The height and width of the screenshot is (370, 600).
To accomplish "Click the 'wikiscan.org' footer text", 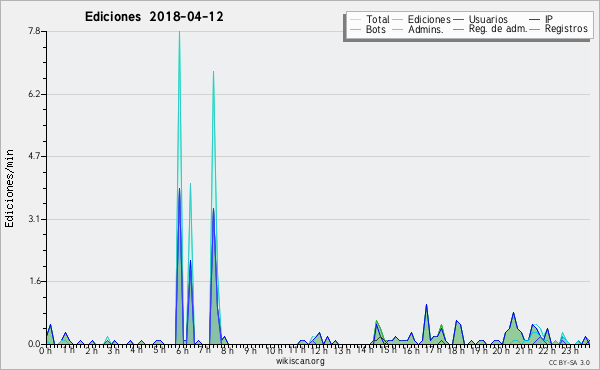I will point(300,361).
